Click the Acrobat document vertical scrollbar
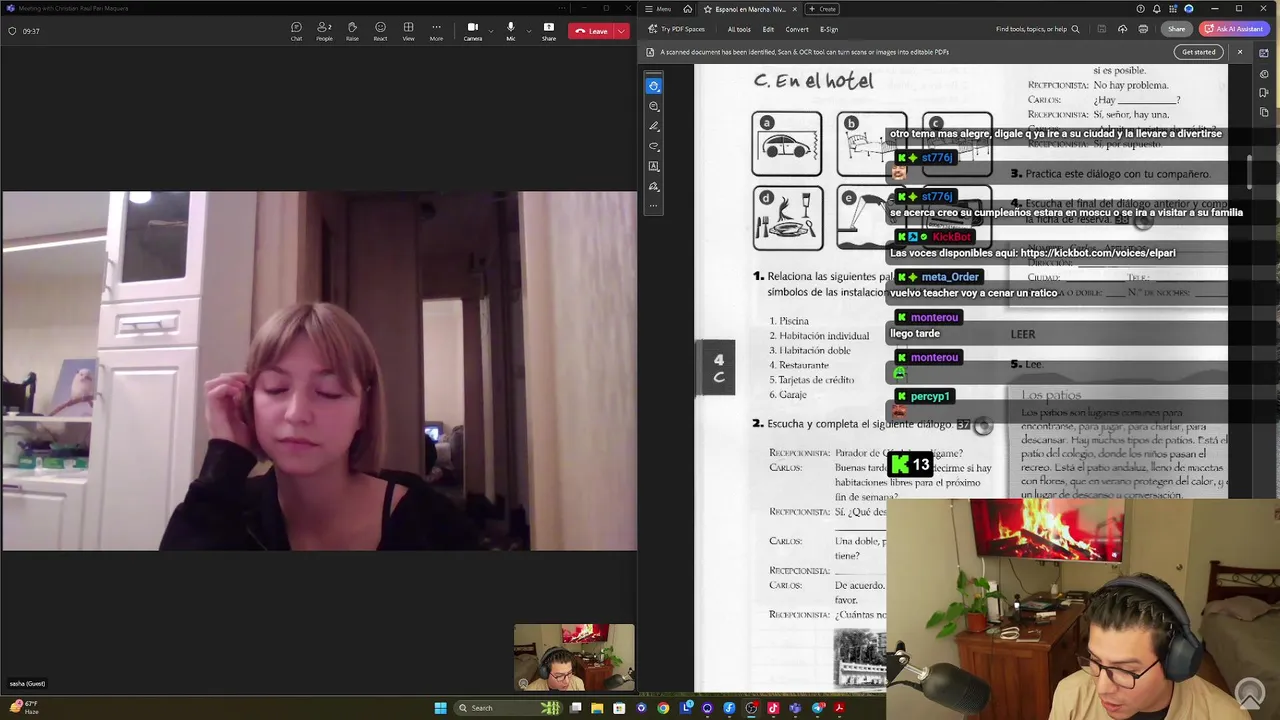This screenshot has height=720, width=1280. [1250, 170]
